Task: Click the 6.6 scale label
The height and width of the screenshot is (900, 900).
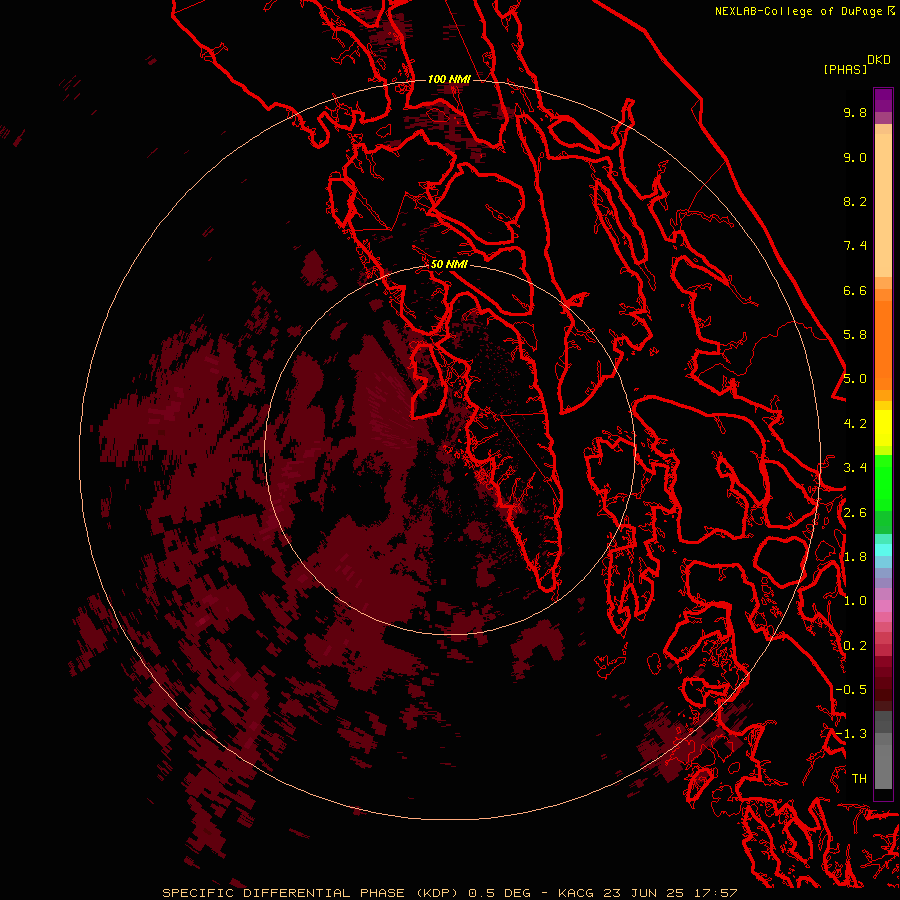Action: [x=855, y=290]
